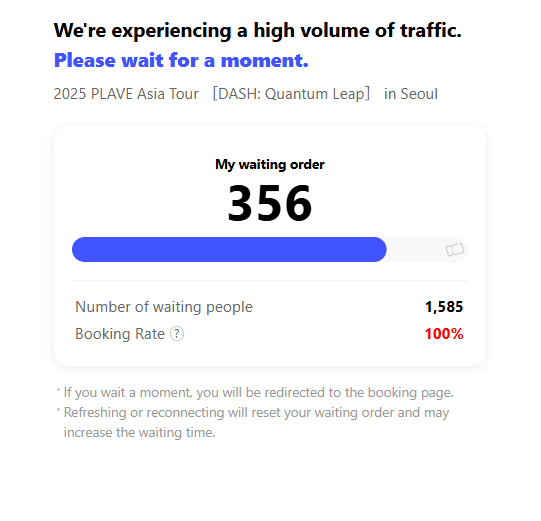The image size is (541, 521).
Task: Click the ticket icon at progress bar end
Action: tap(455, 249)
